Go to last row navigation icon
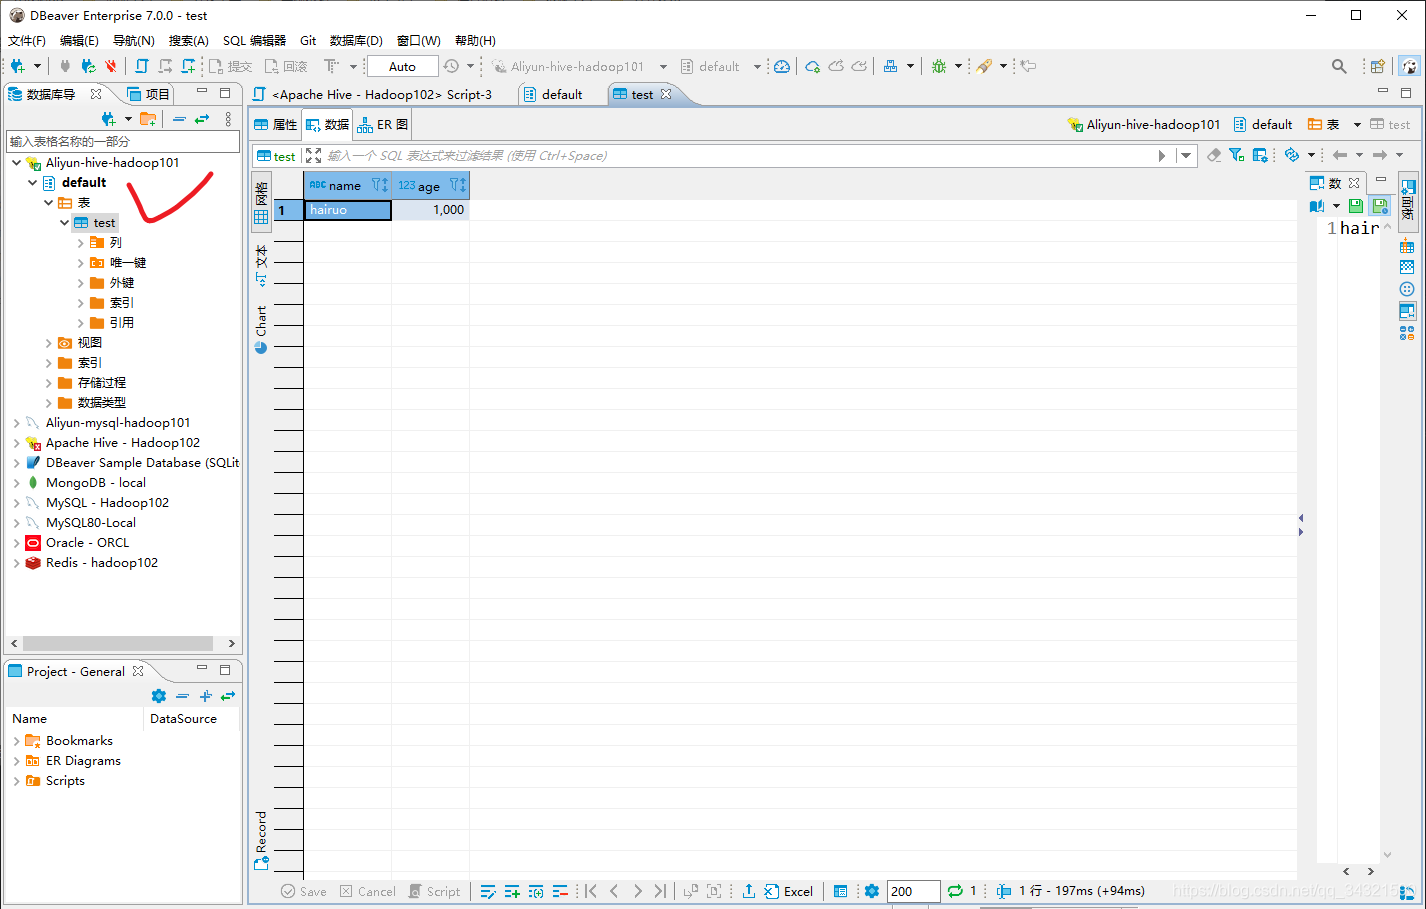 660,891
